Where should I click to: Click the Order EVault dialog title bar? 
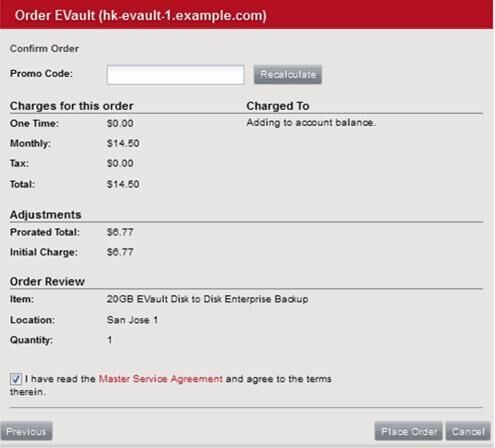click(246, 15)
